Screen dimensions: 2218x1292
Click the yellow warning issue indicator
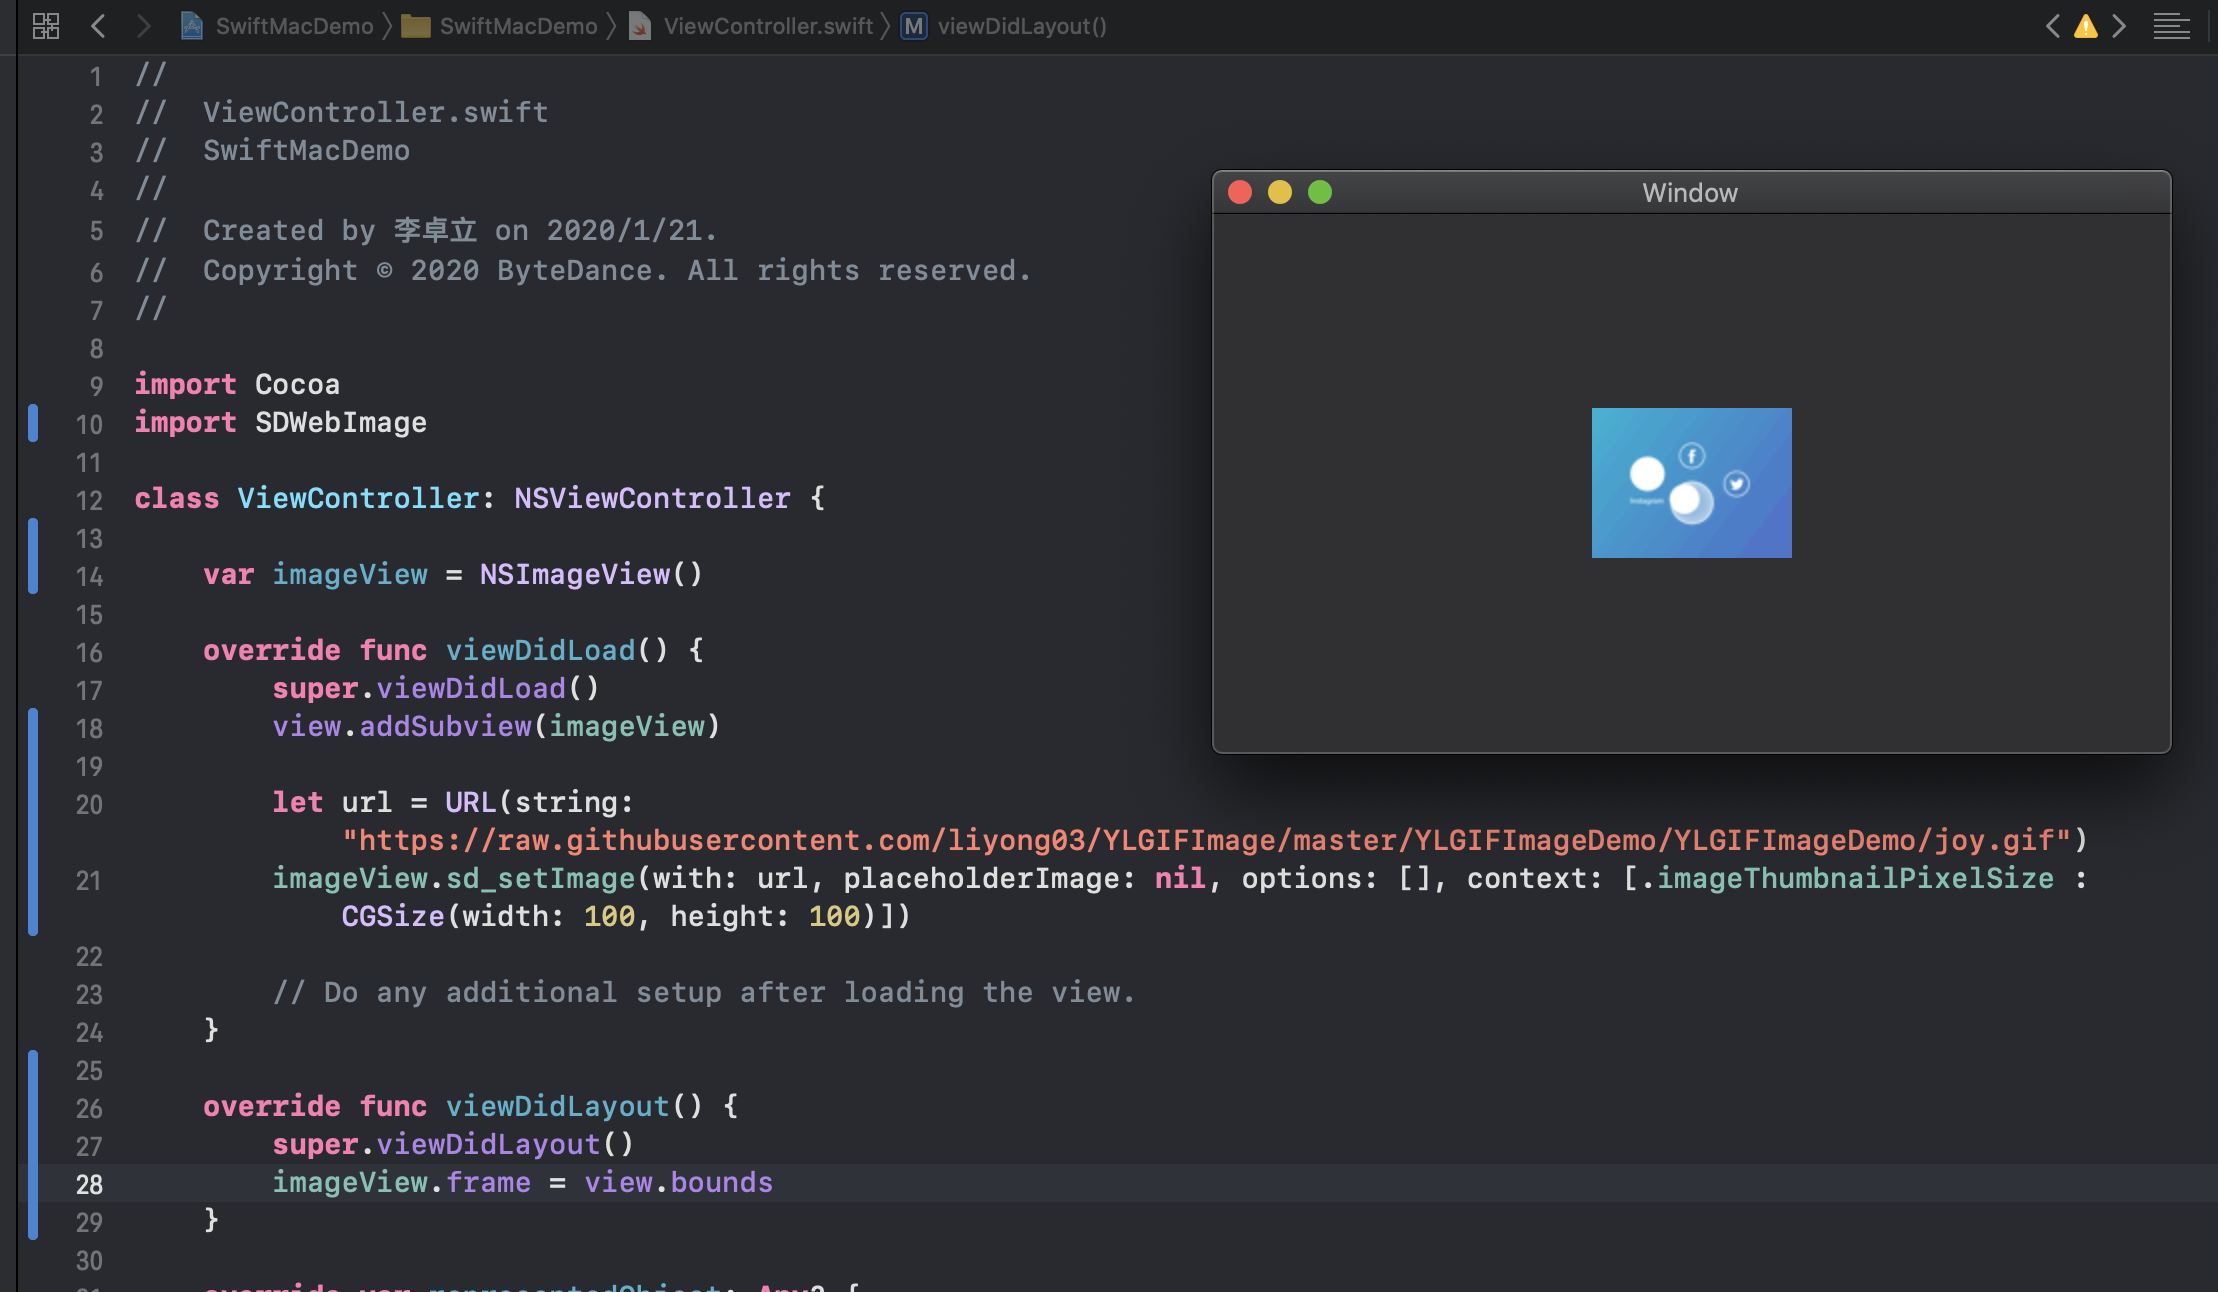(2086, 26)
